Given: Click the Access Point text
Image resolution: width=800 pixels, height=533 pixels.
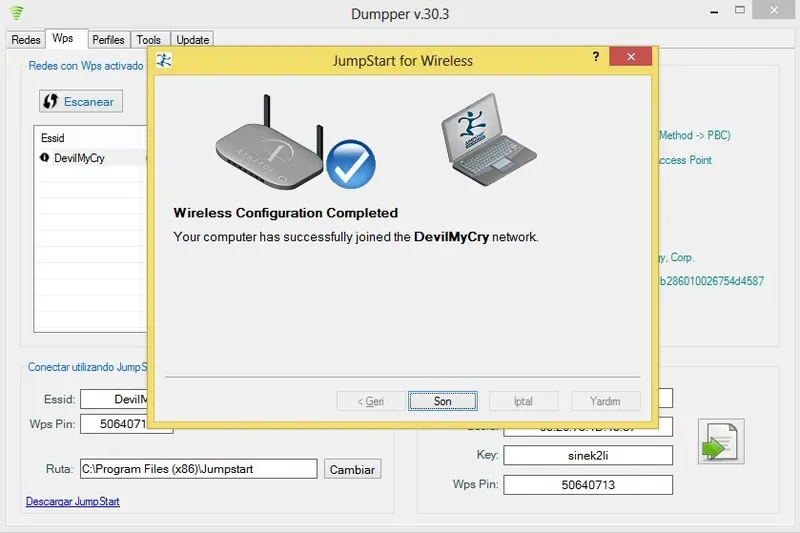Looking at the screenshot, I should (x=685, y=160).
